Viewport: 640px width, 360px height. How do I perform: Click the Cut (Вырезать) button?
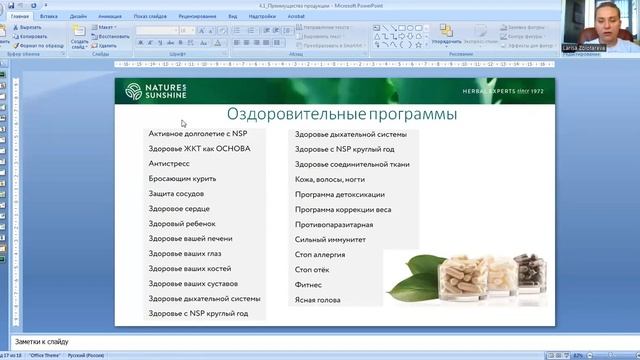pyautogui.click(x=27, y=27)
